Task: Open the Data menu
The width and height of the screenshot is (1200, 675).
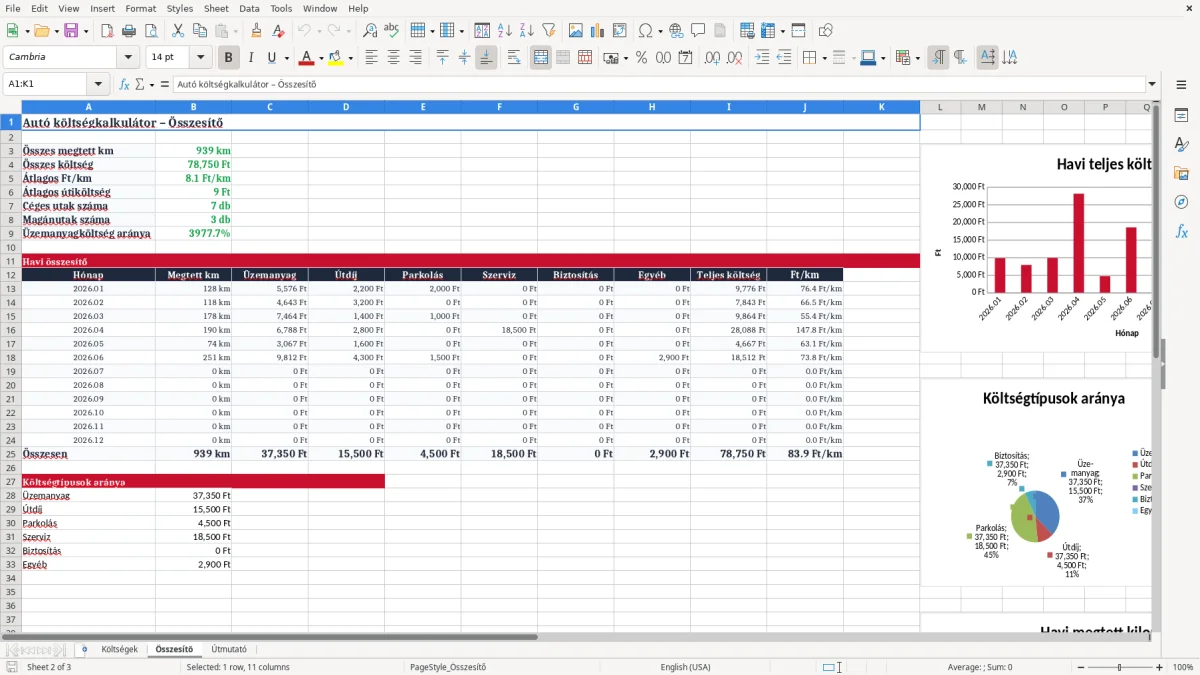Action: point(249,8)
